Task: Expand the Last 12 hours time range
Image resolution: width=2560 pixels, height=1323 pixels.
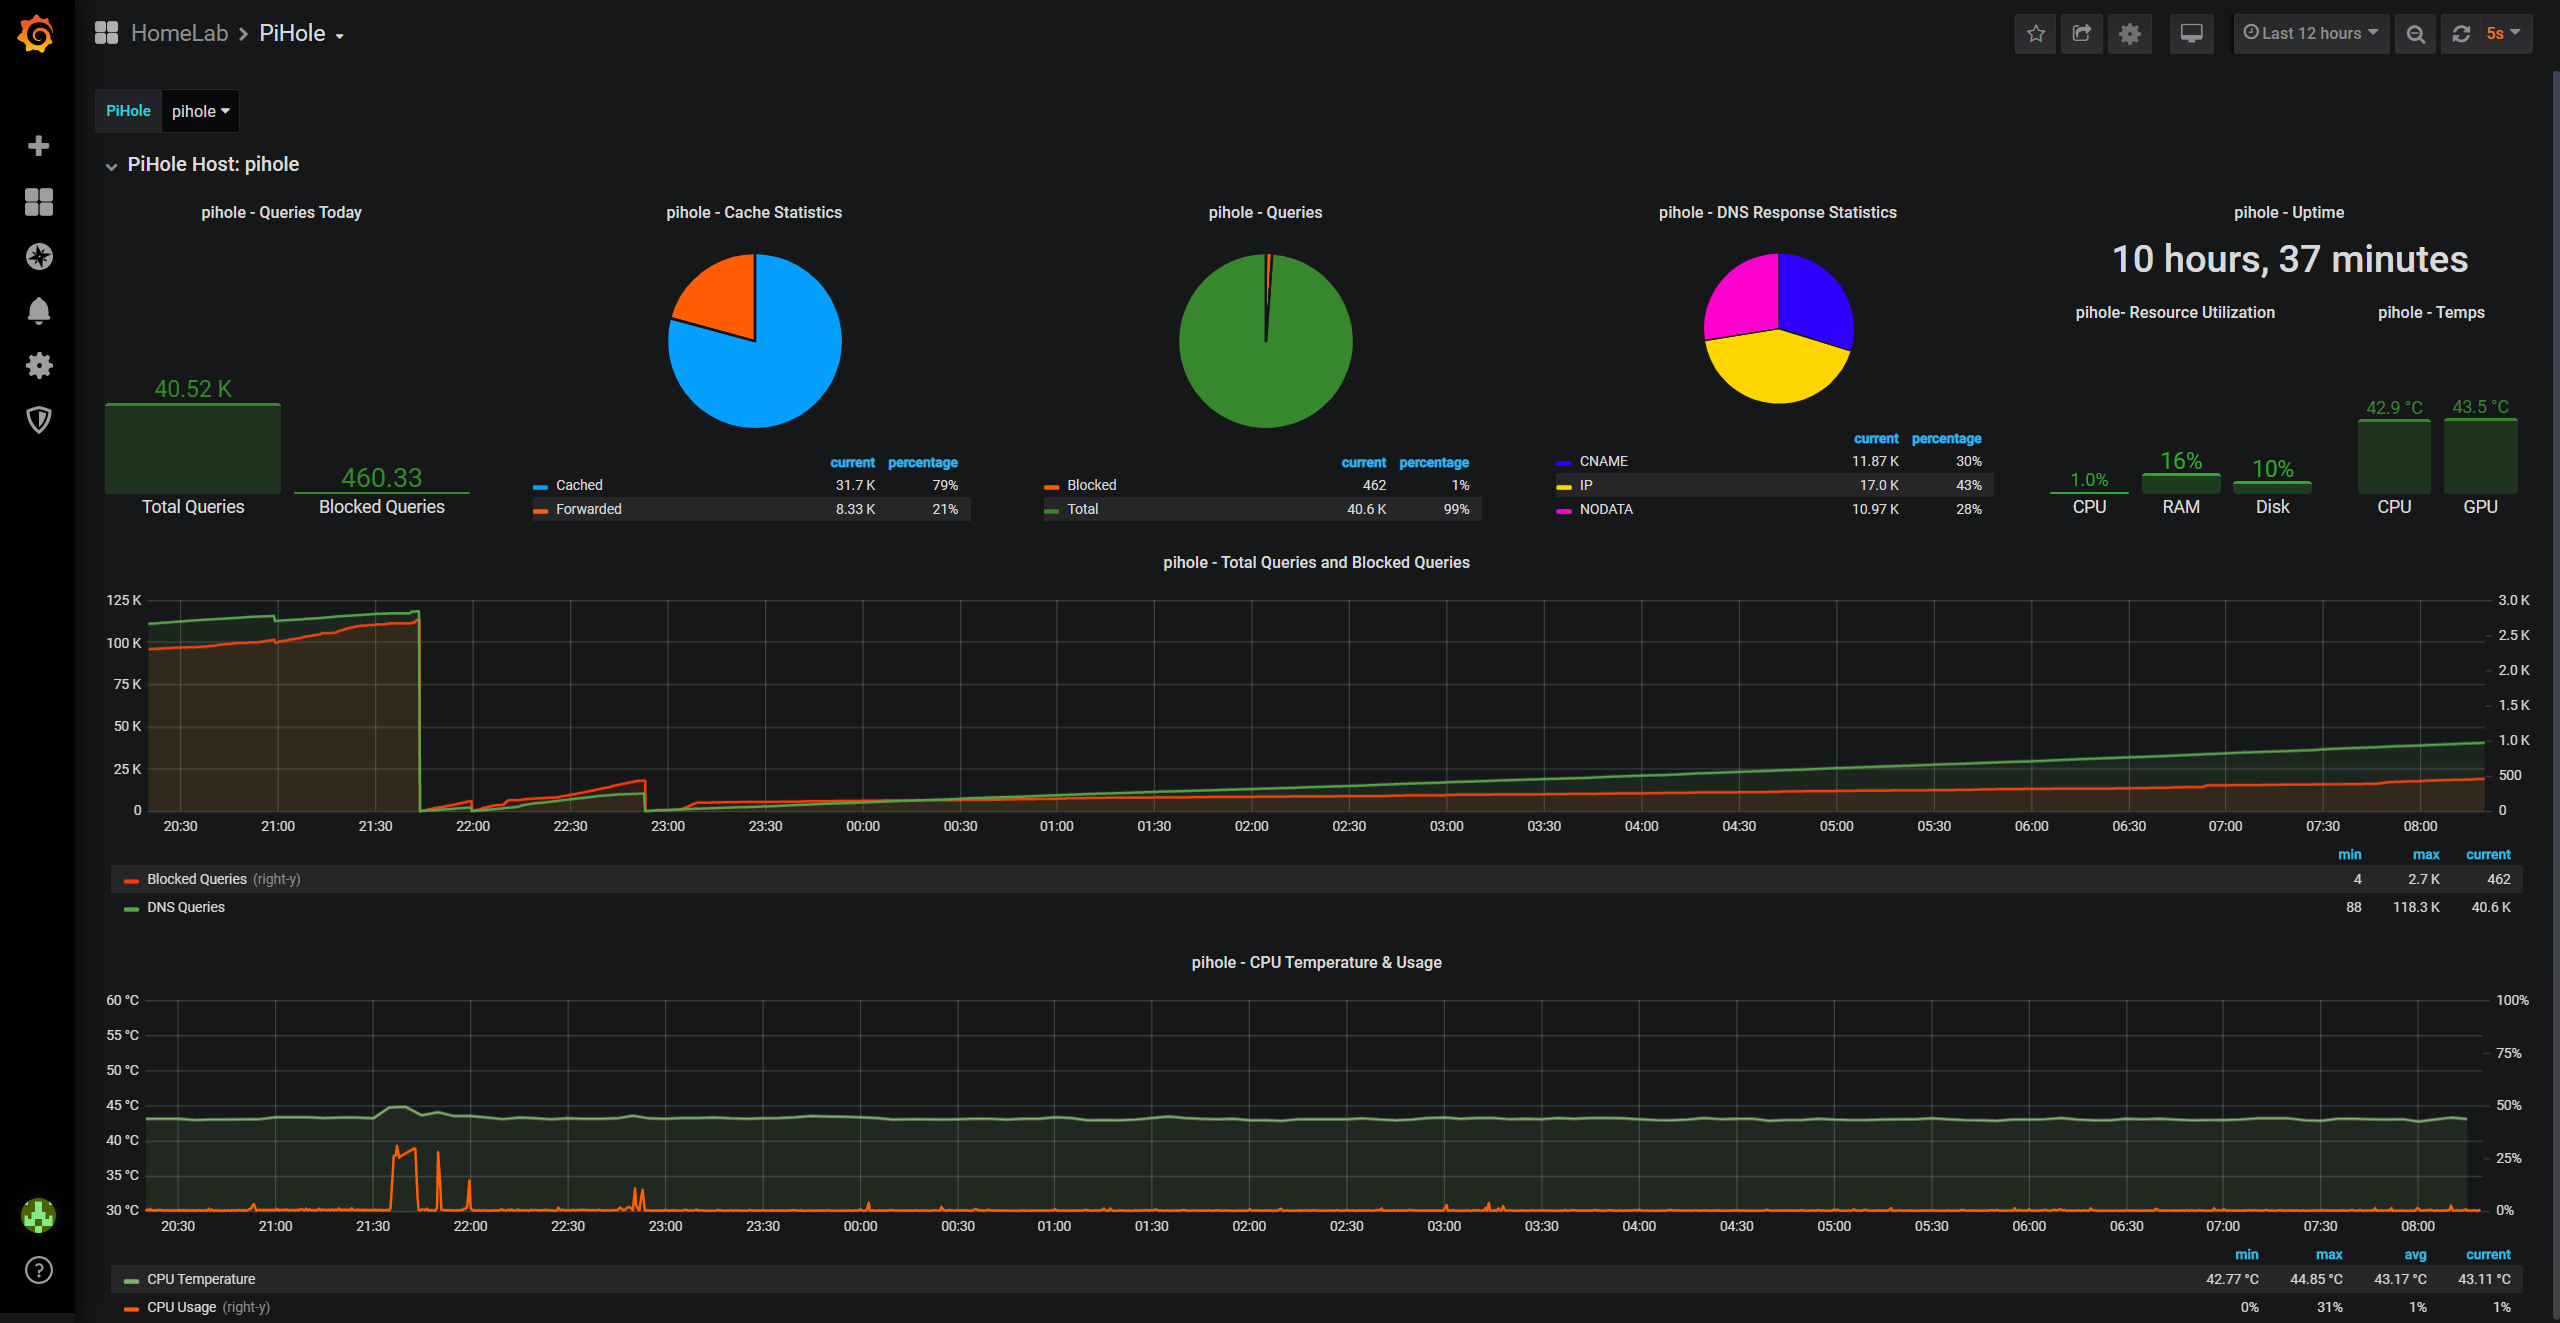Action: point(2310,32)
